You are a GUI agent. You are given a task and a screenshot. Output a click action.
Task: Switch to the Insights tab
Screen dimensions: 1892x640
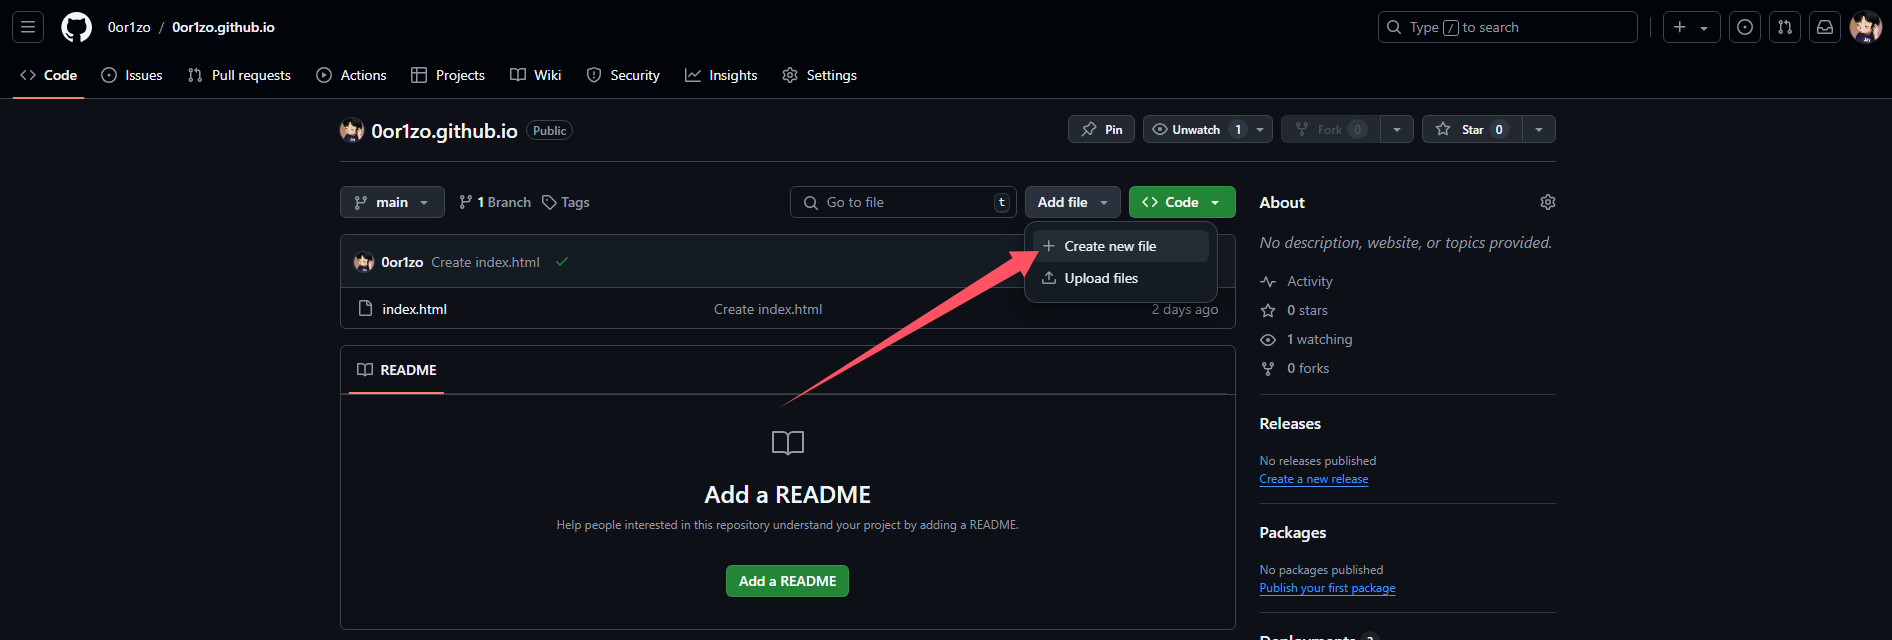coord(721,75)
